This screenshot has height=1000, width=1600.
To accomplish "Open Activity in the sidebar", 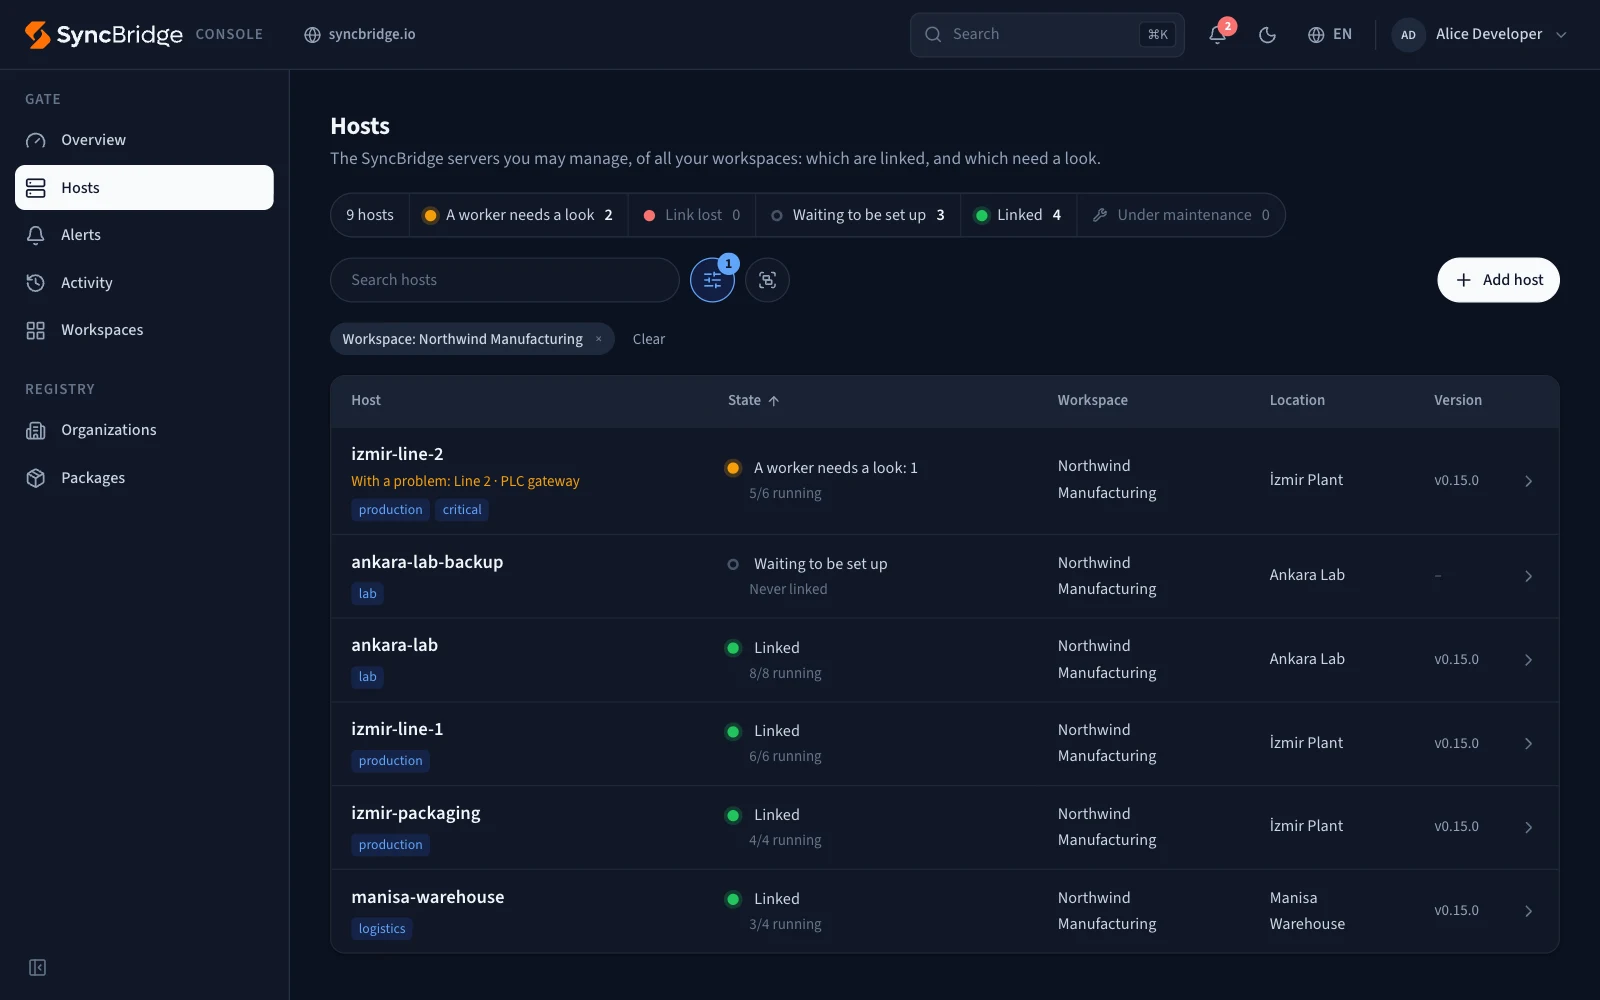I will [x=144, y=283].
